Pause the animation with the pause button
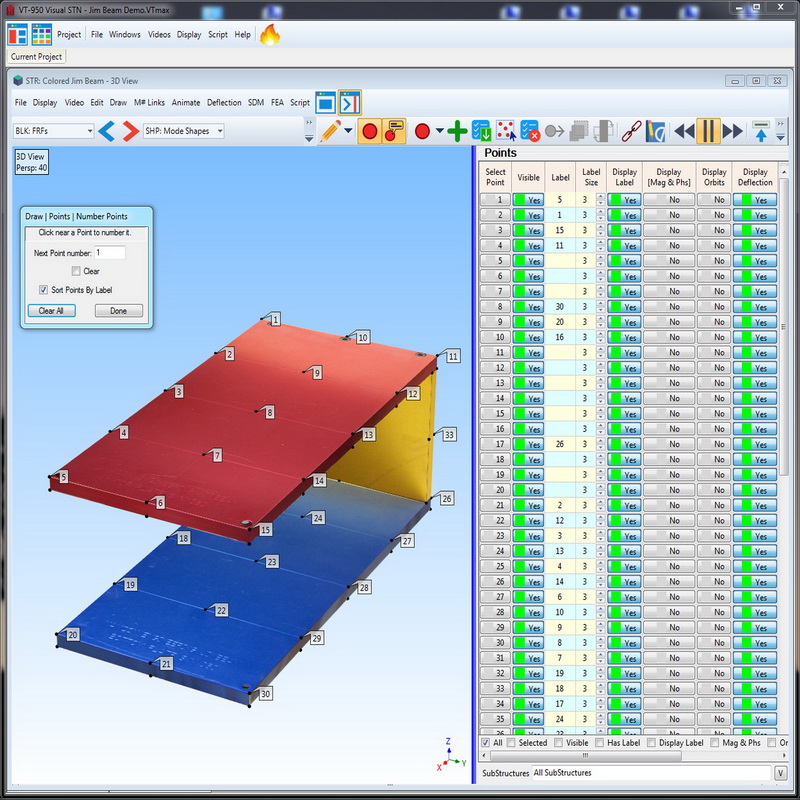Screen dimensions: 800x800 coord(709,131)
